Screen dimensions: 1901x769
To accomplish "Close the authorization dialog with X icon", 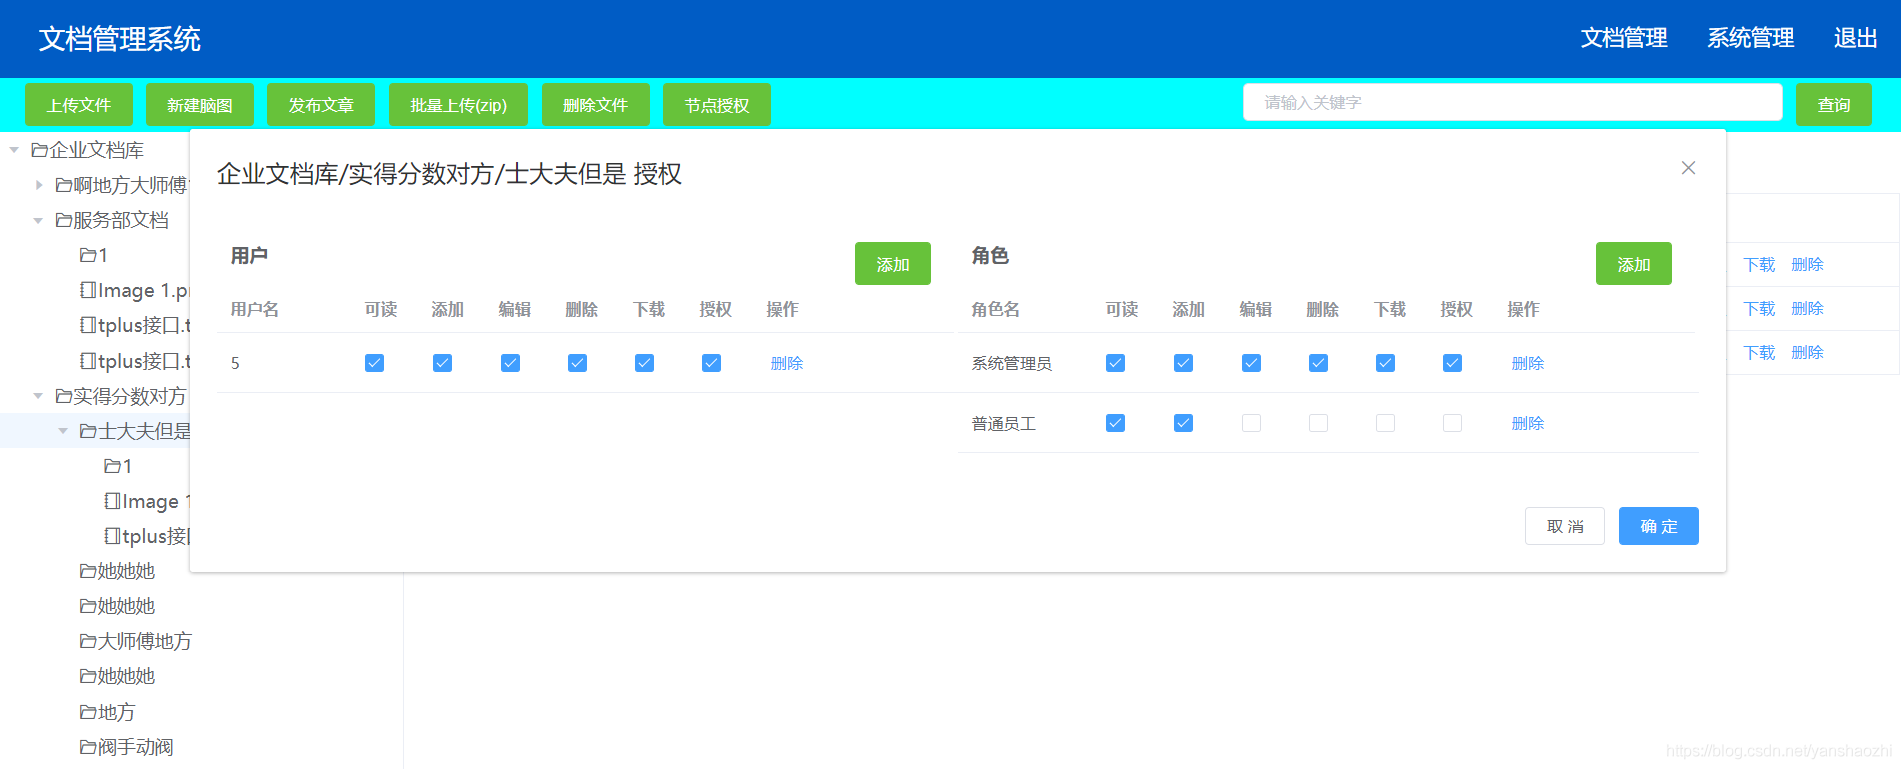I will click(1688, 168).
